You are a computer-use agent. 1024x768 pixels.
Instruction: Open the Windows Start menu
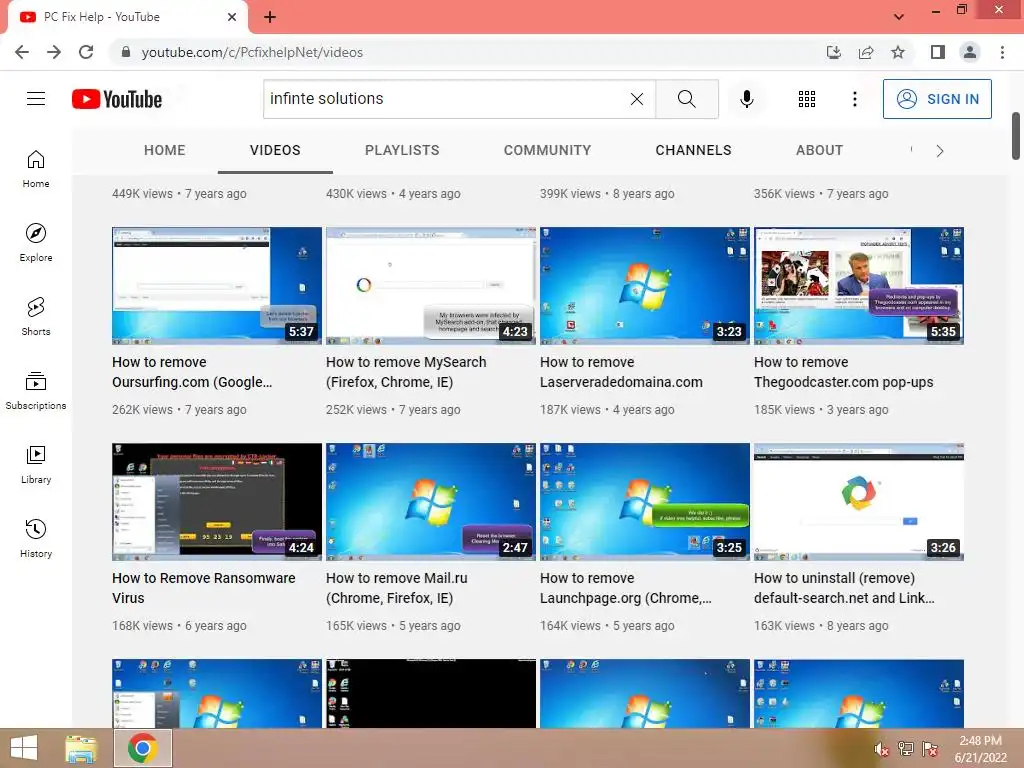click(x=24, y=748)
